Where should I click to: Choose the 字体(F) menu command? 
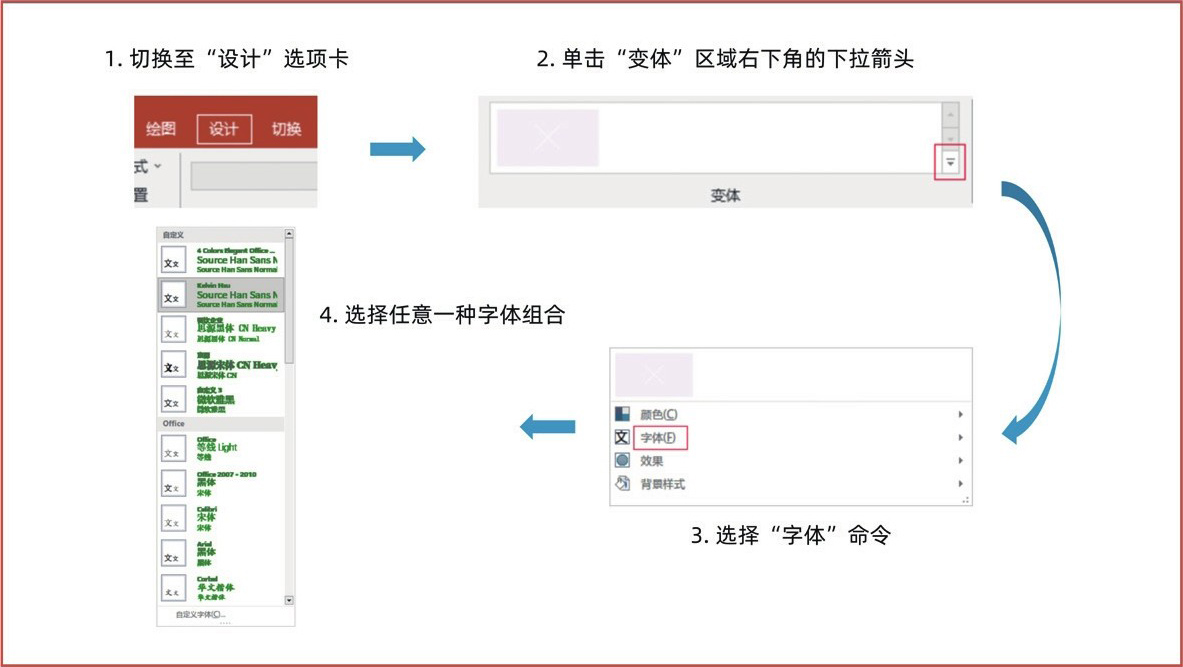coord(659,438)
